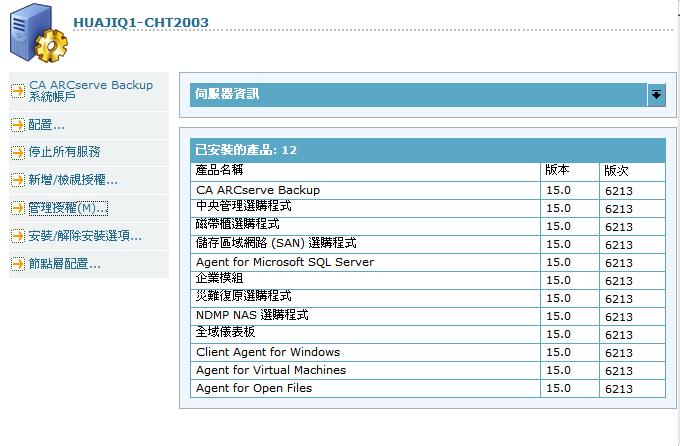This screenshot has width=680, height=446.
Task: Select Client Agent for Windows row
Action: pyautogui.click(x=428, y=353)
